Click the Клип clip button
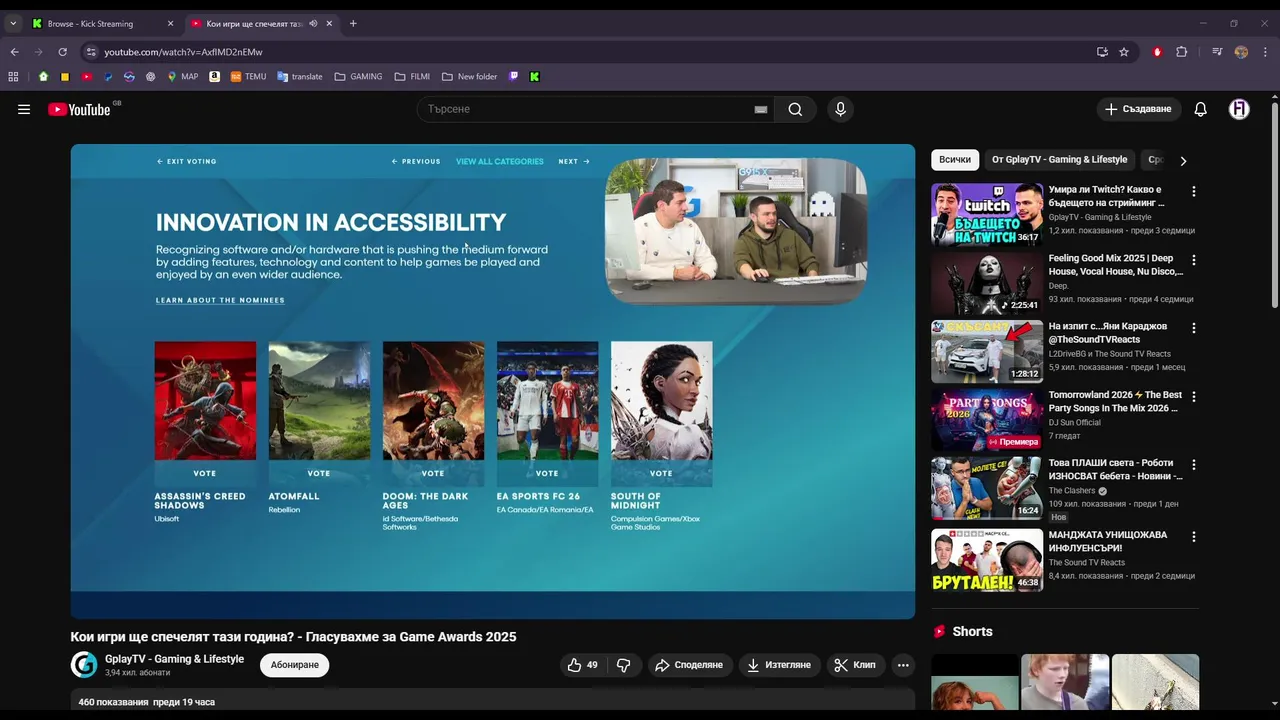Image resolution: width=1280 pixels, height=720 pixels. pos(855,665)
